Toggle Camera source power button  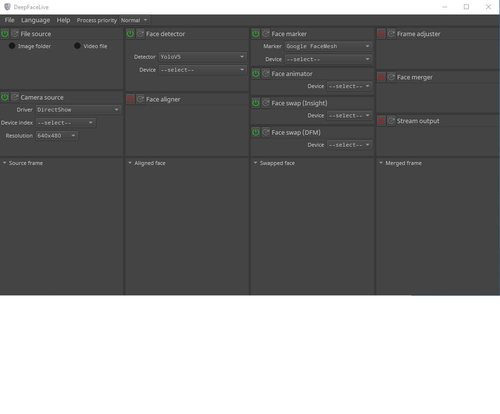coord(5,97)
